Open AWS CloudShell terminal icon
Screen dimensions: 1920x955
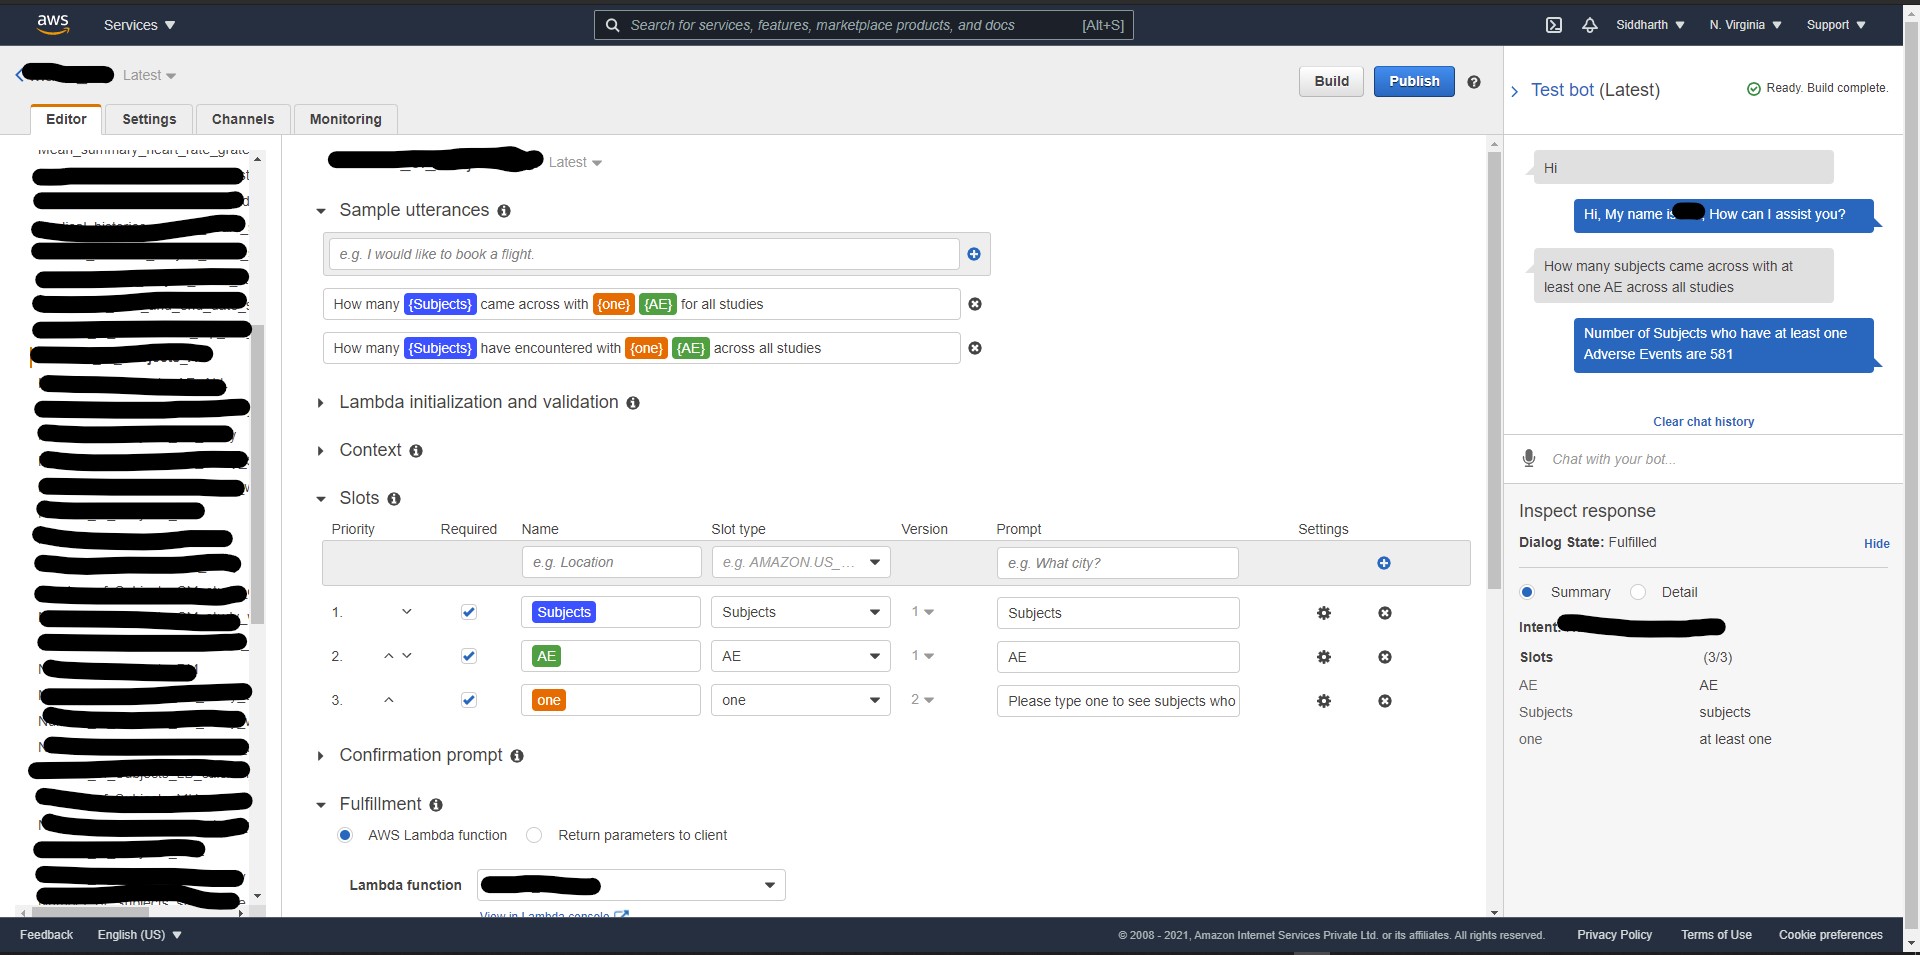click(1554, 25)
